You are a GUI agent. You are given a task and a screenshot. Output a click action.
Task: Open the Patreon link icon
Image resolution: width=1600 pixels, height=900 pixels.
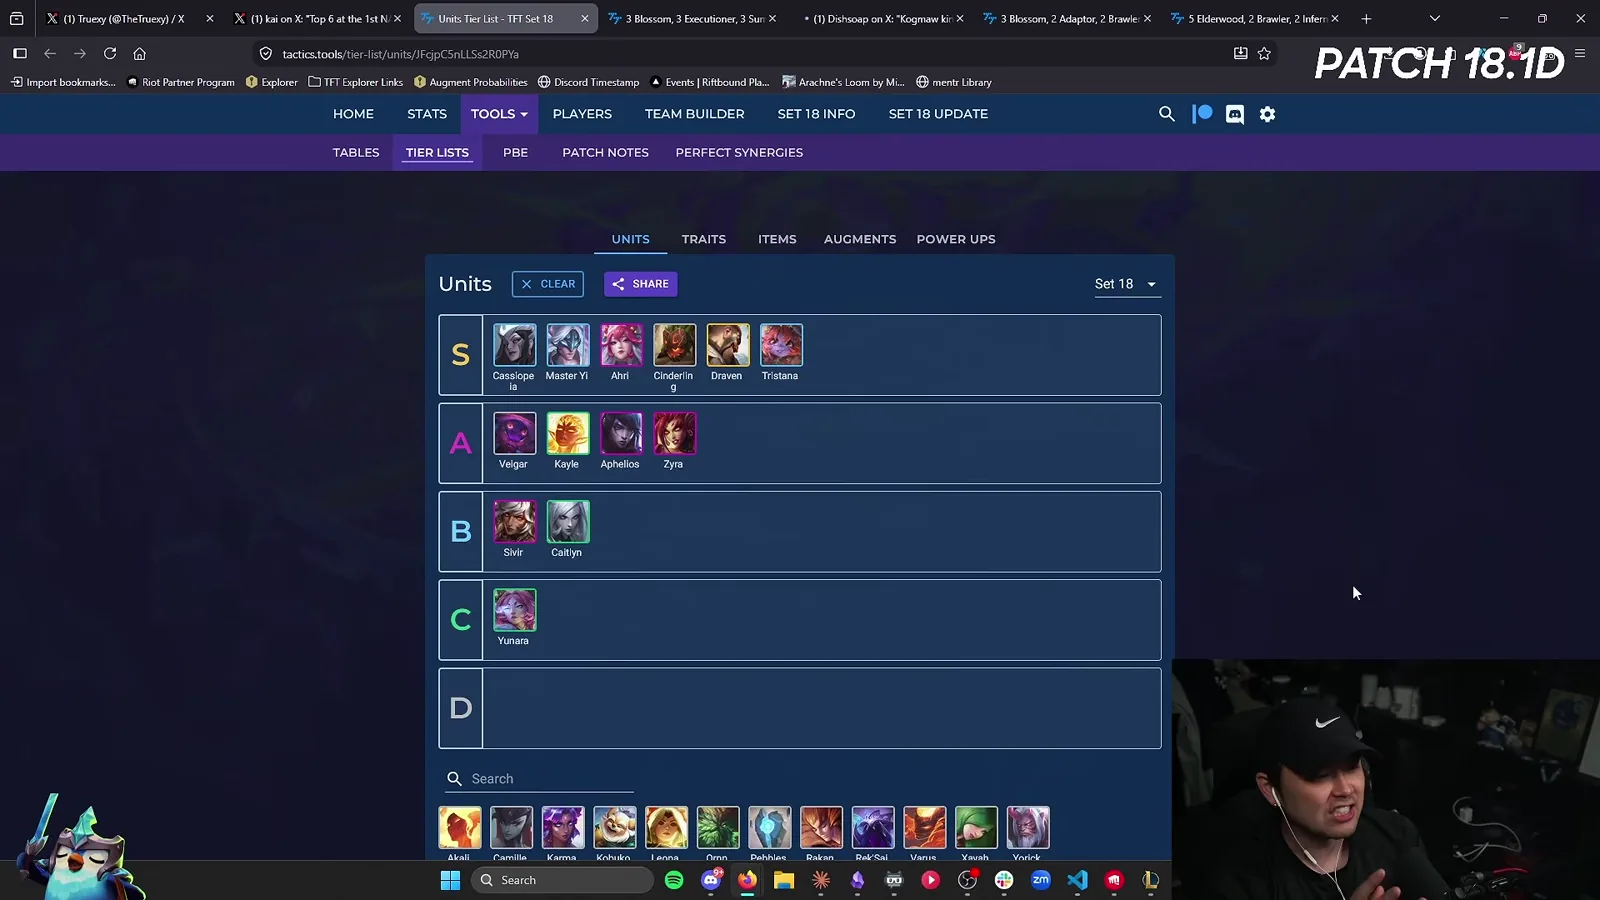pyautogui.click(x=1202, y=114)
